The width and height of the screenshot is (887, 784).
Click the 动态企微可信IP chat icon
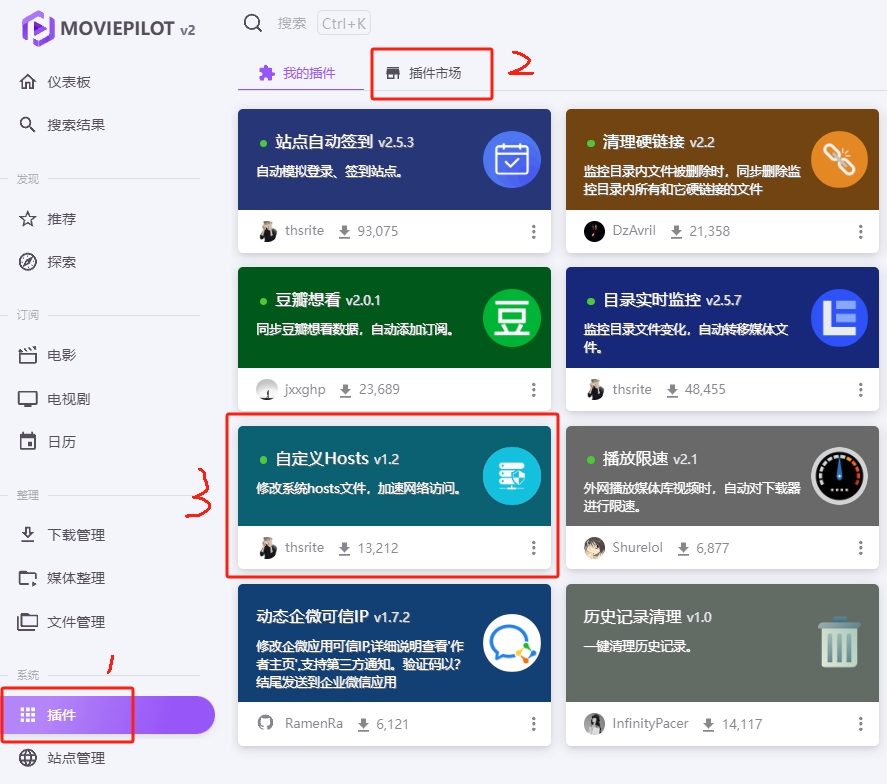point(512,643)
